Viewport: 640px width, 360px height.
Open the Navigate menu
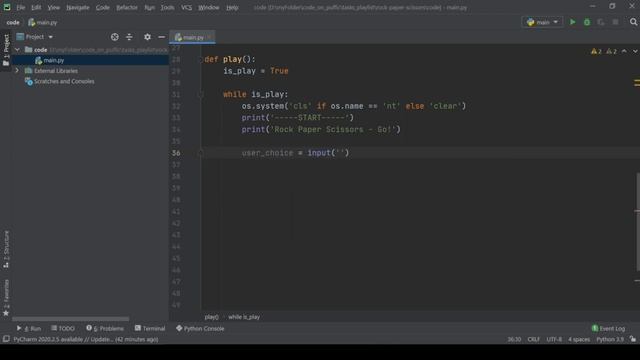tap(78, 7)
